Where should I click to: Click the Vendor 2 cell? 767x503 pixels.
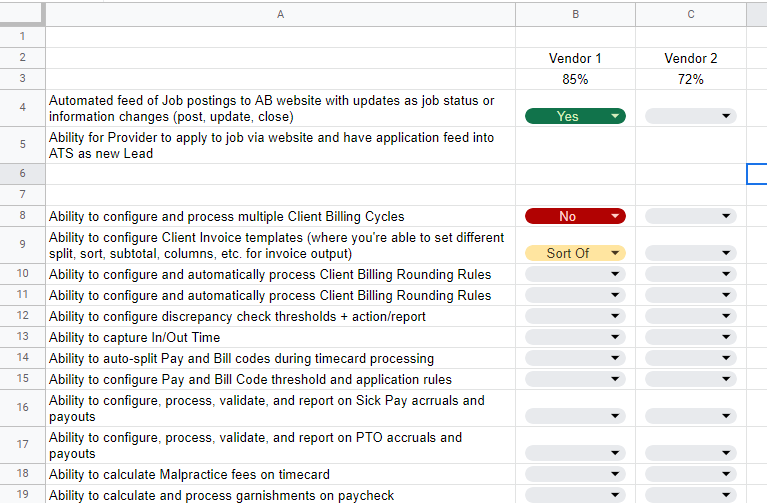691,58
